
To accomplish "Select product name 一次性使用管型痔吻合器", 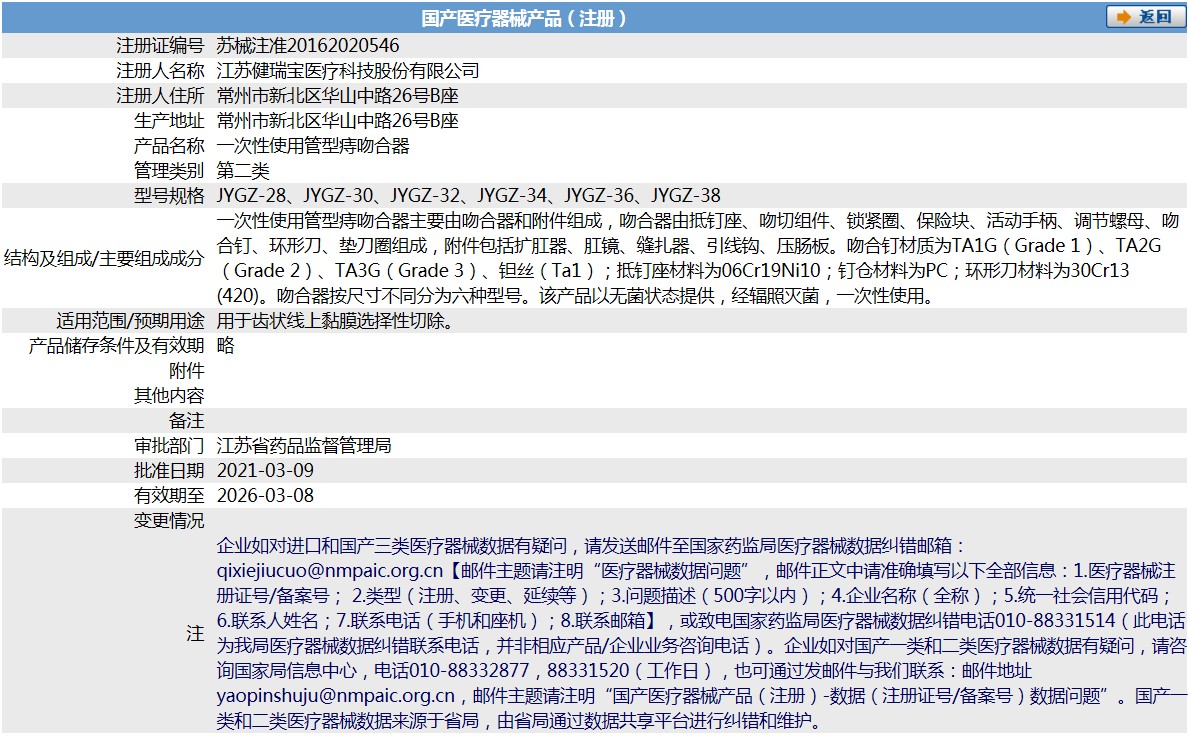I will click(x=313, y=146).
